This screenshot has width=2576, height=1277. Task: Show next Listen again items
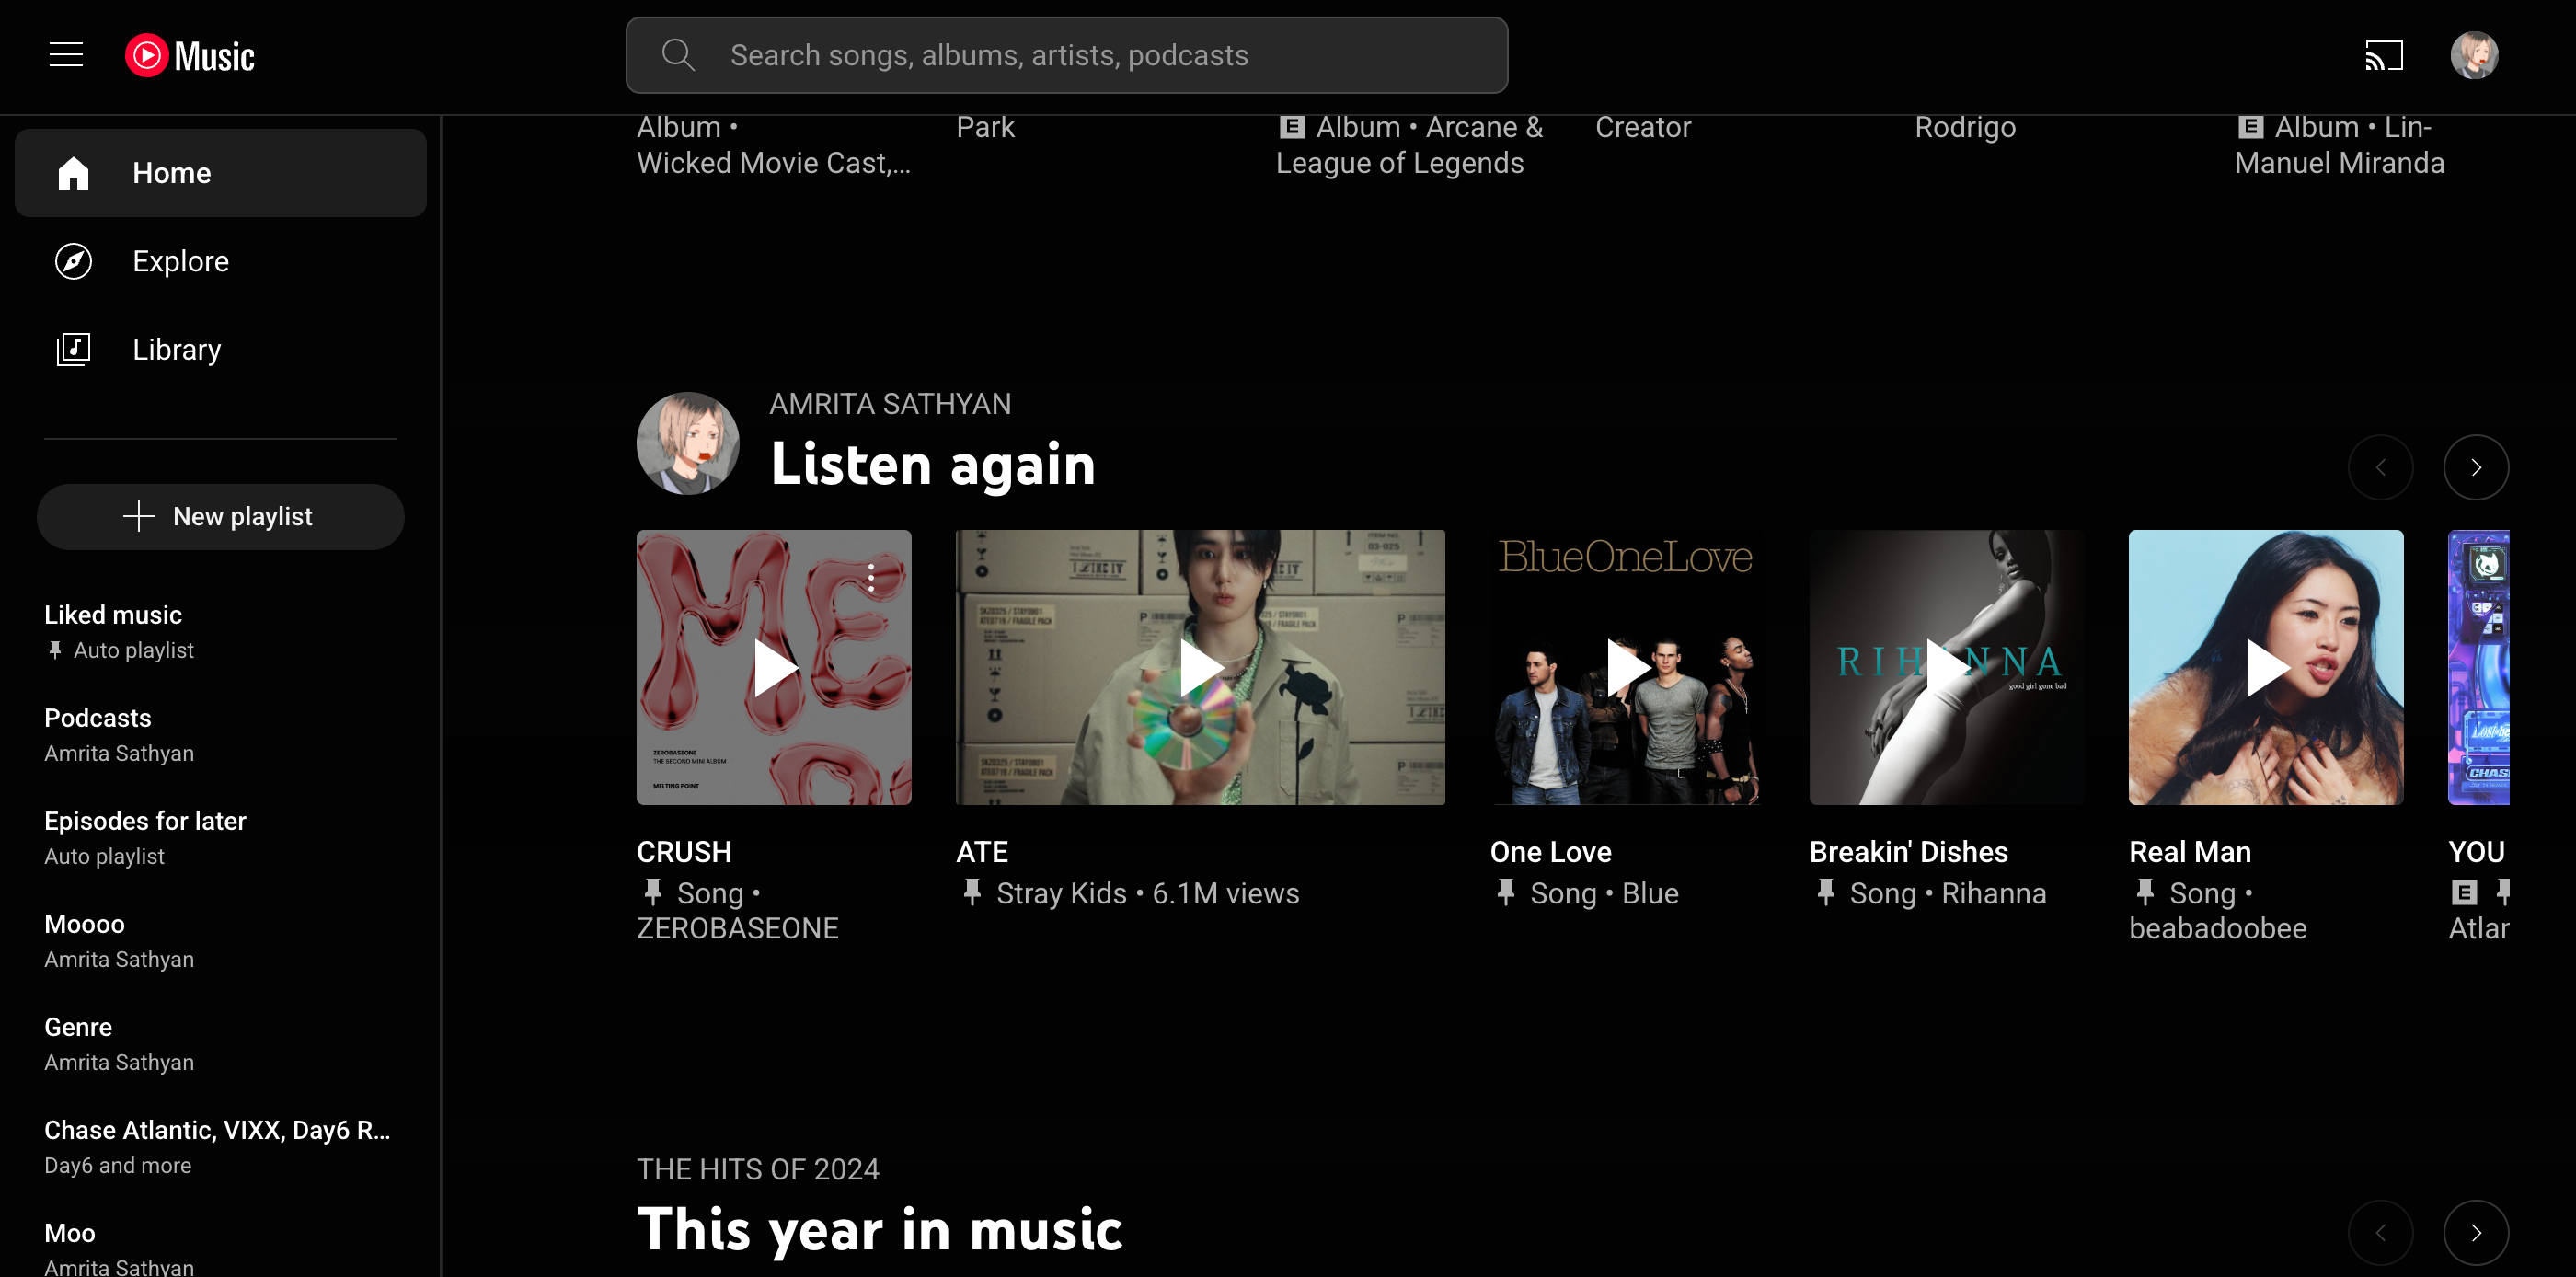2475,467
